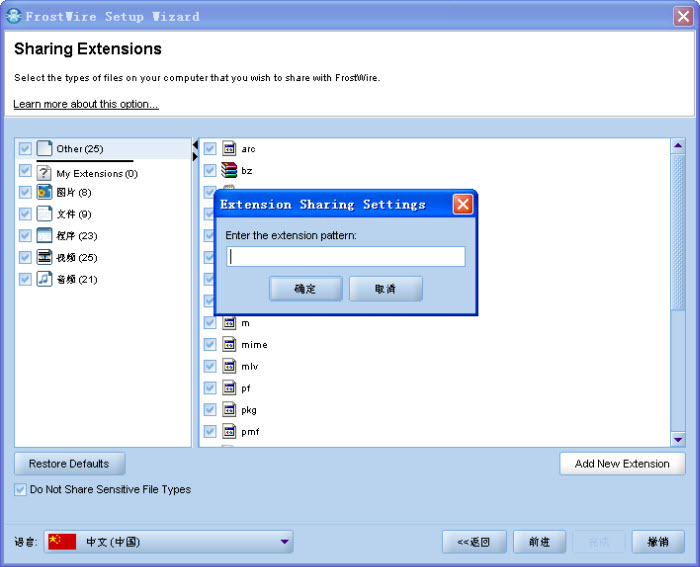Click the China flag icon in language selector

(62, 542)
